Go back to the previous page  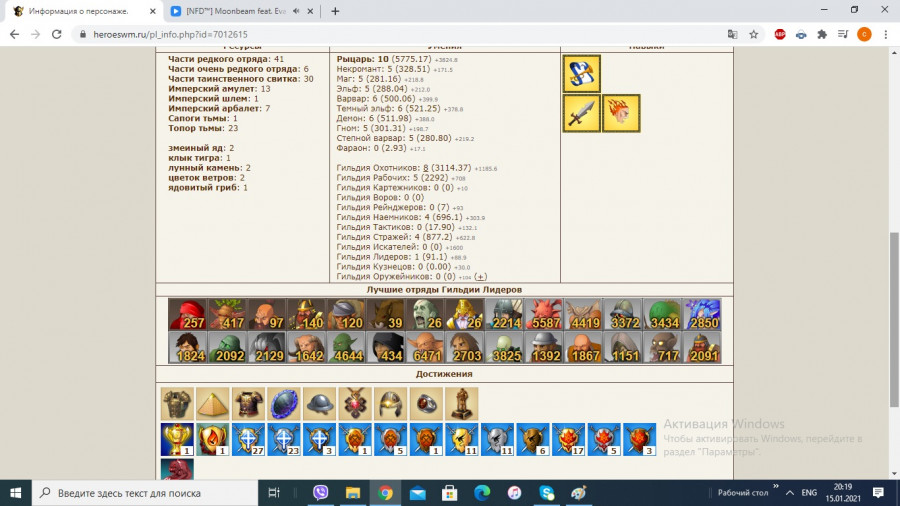[x=14, y=34]
